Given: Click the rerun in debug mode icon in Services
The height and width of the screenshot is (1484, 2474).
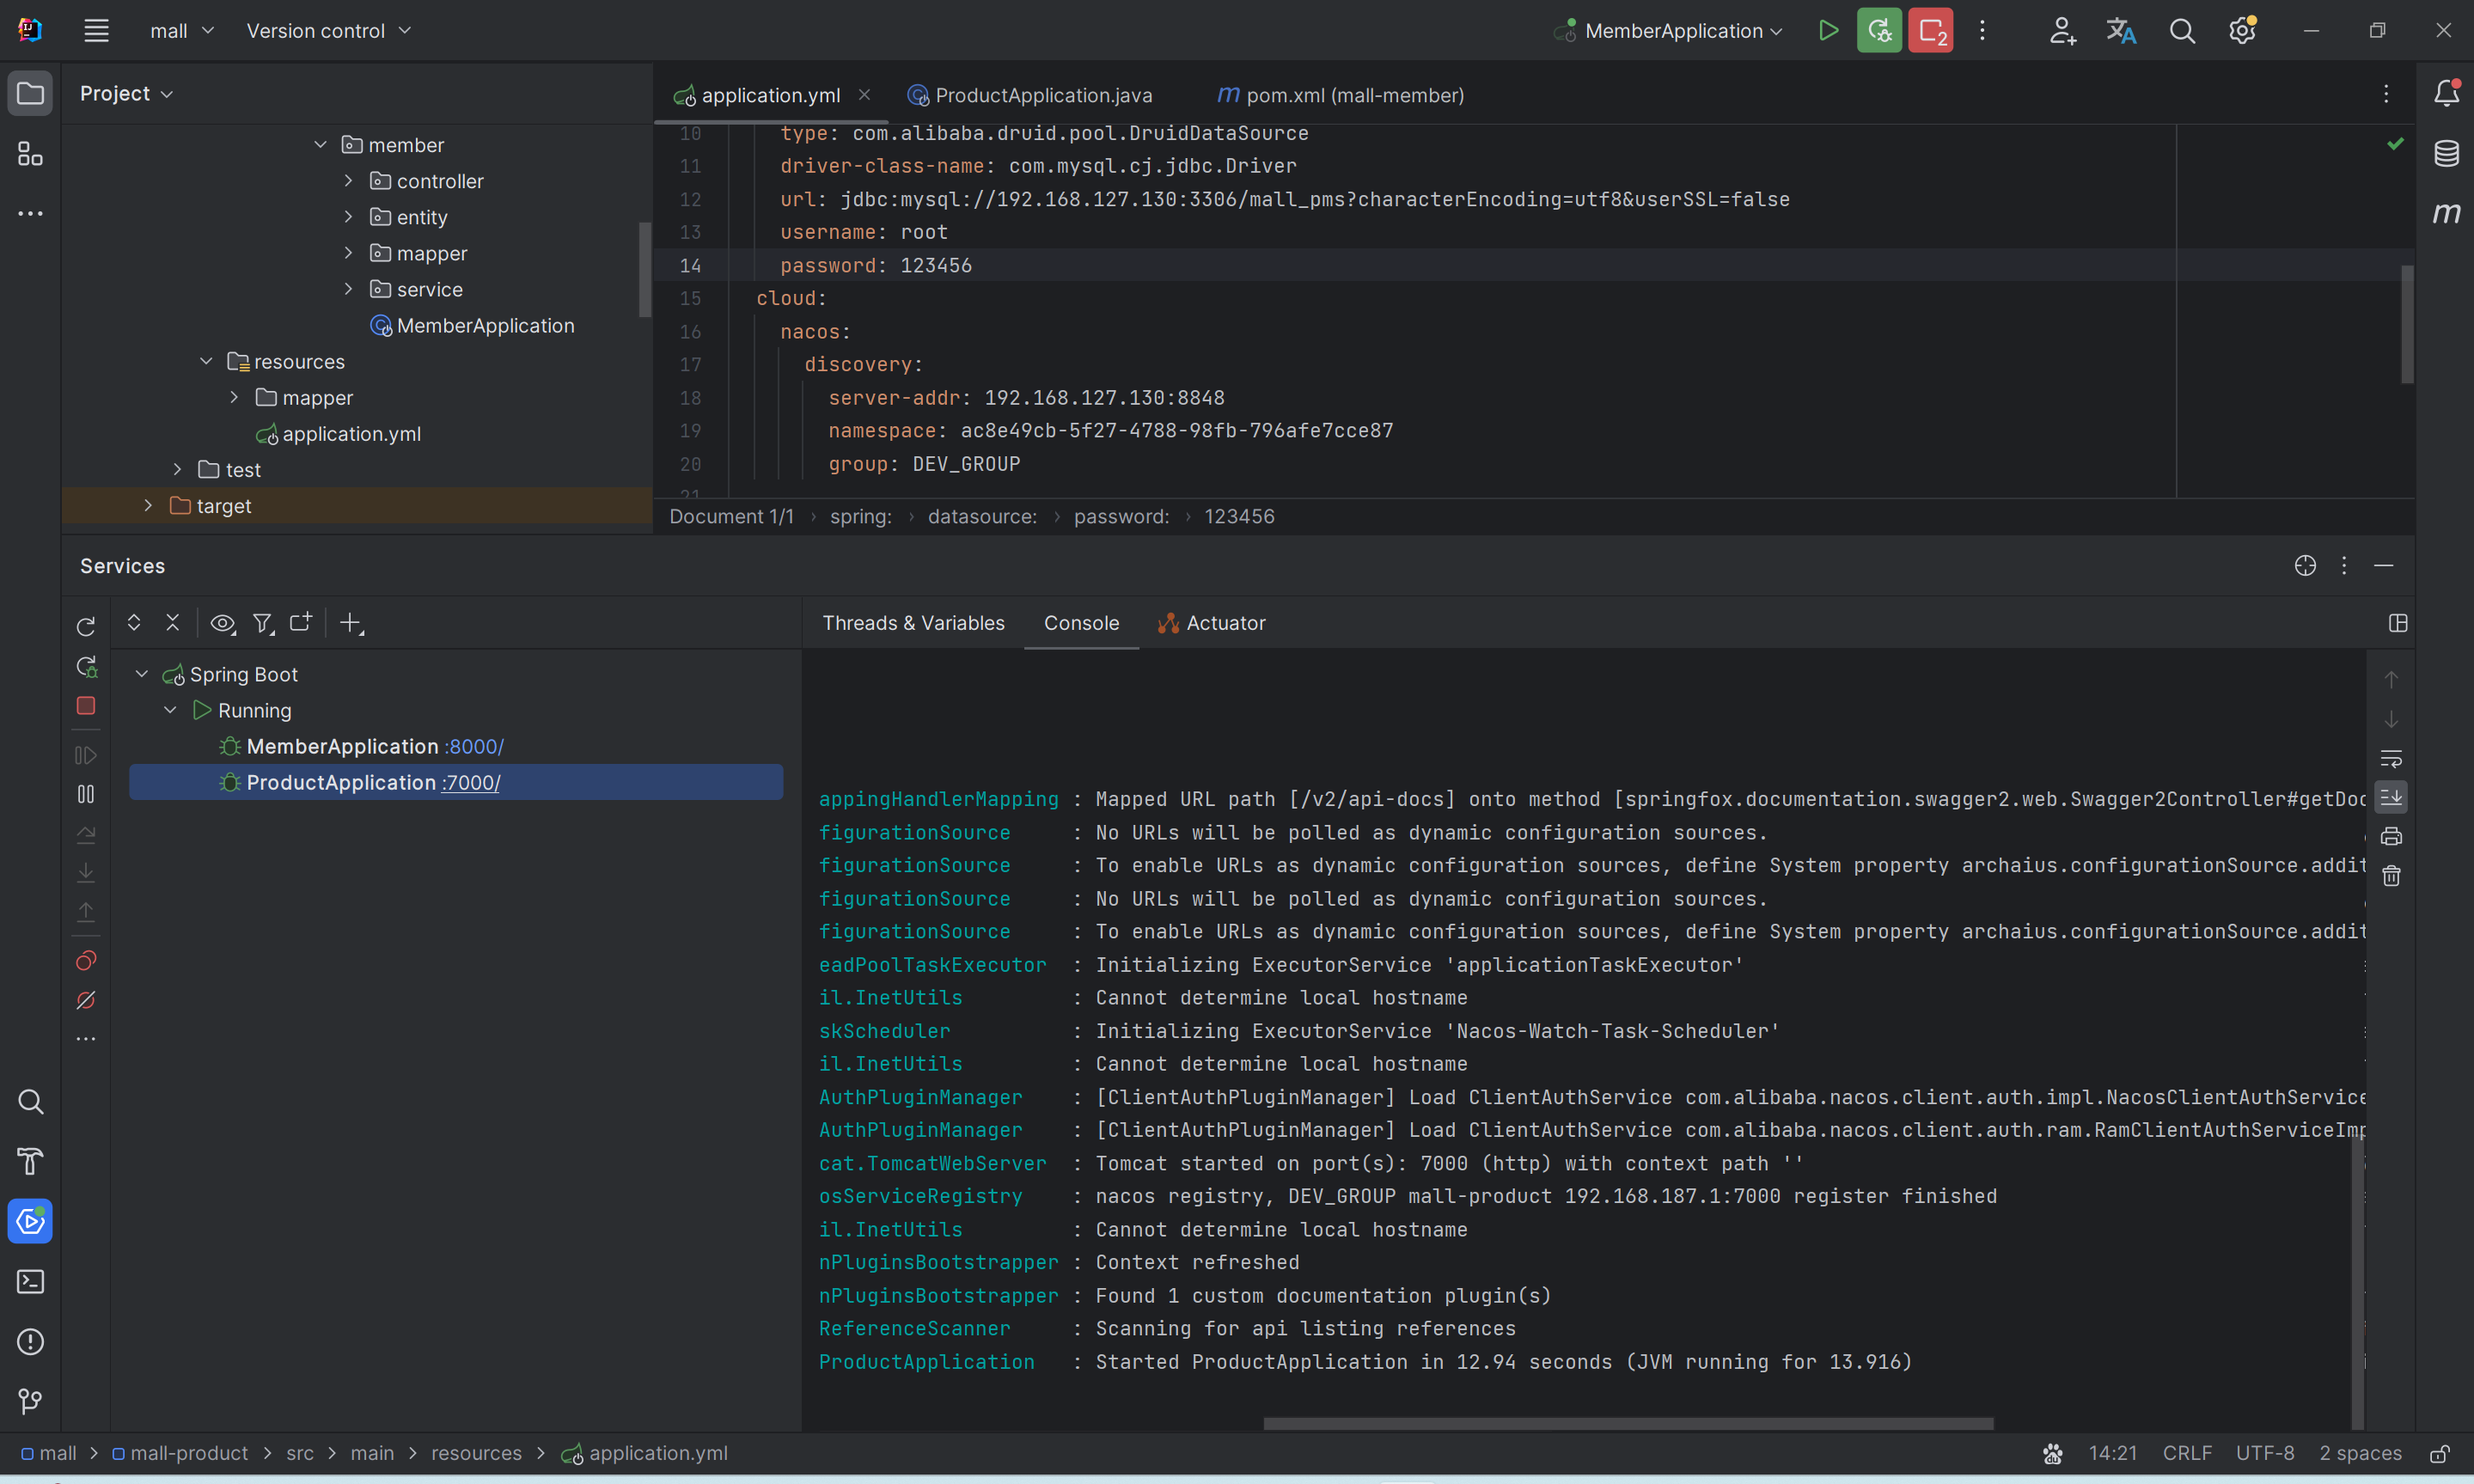Looking at the screenshot, I should click(86, 666).
